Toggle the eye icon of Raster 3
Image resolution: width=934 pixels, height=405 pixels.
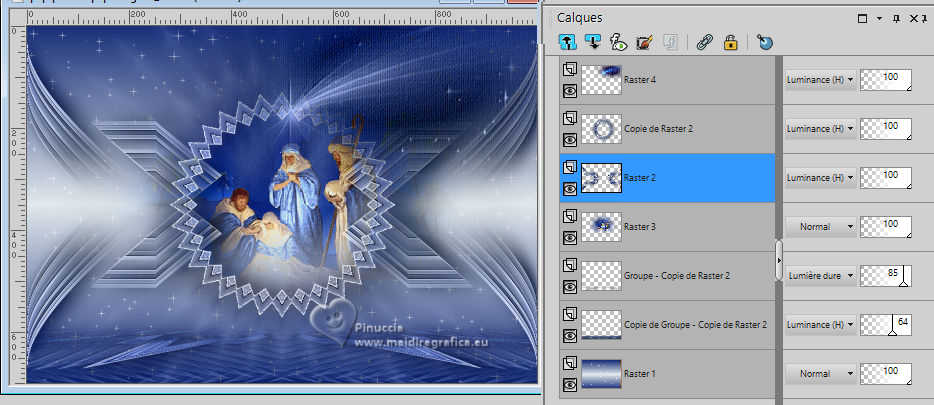click(570, 238)
